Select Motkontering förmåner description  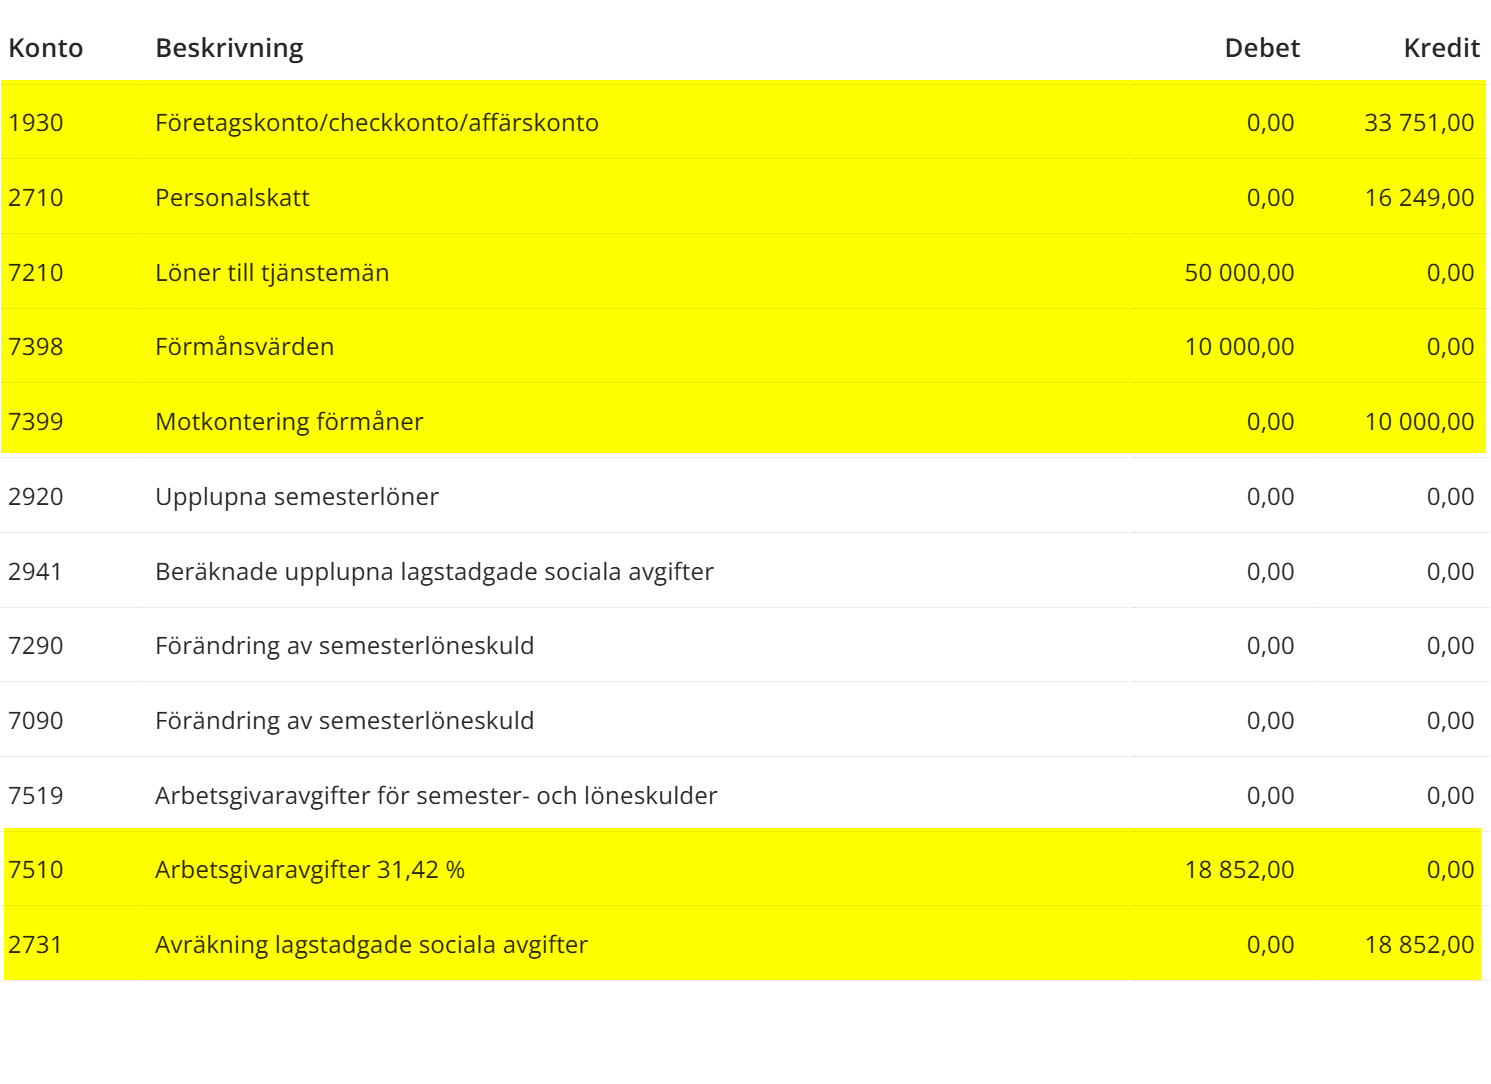[x=289, y=422]
